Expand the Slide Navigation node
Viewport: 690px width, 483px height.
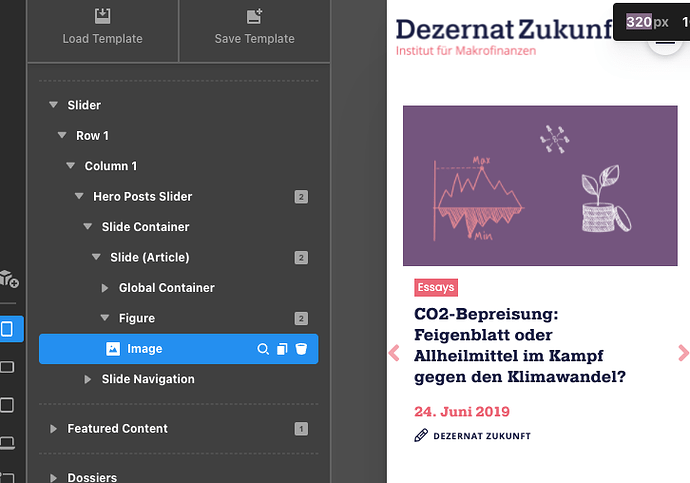(88, 379)
